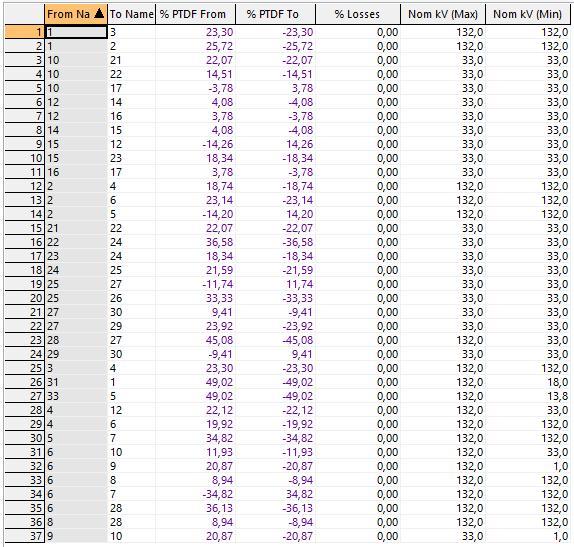Image resolution: width=574 pixels, height=547 pixels.
Task: Click % PTDF To value -11,93
Action: click(x=298, y=452)
